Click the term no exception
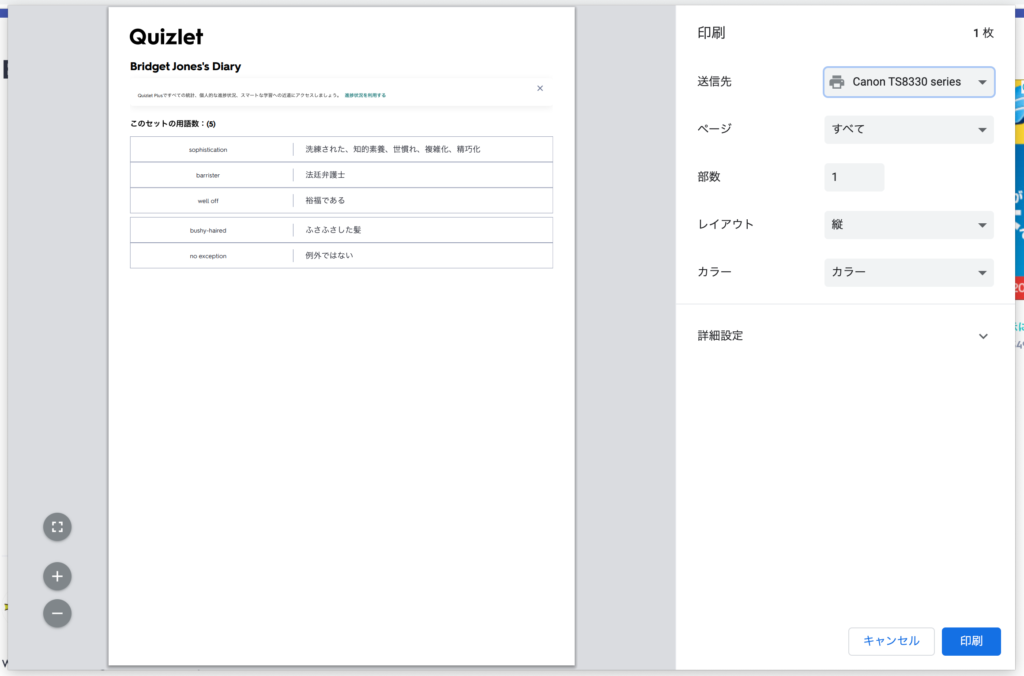 coord(208,256)
